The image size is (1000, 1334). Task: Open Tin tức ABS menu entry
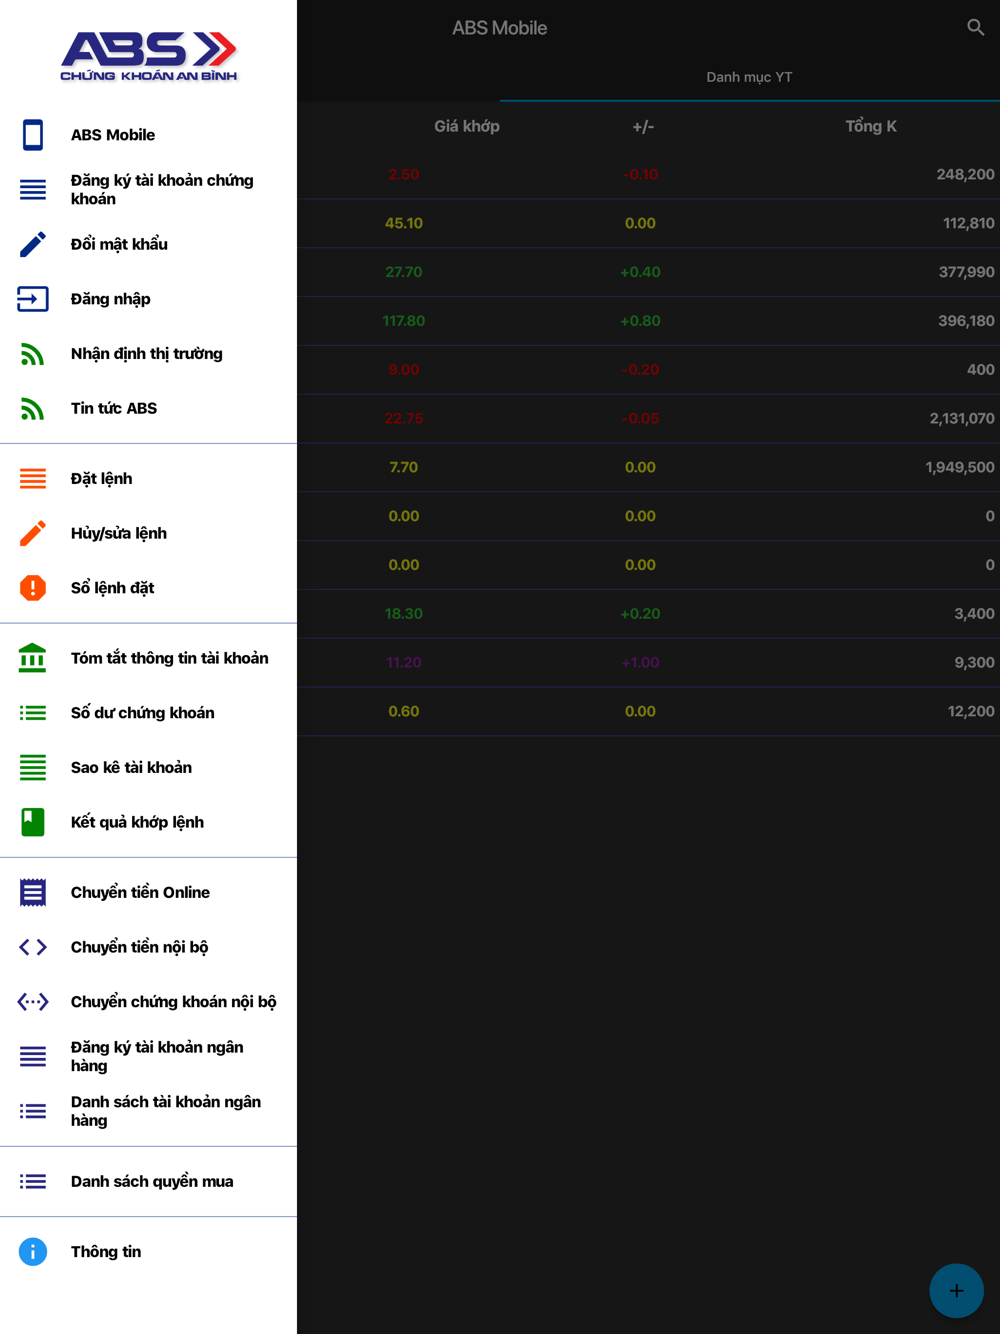click(113, 408)
